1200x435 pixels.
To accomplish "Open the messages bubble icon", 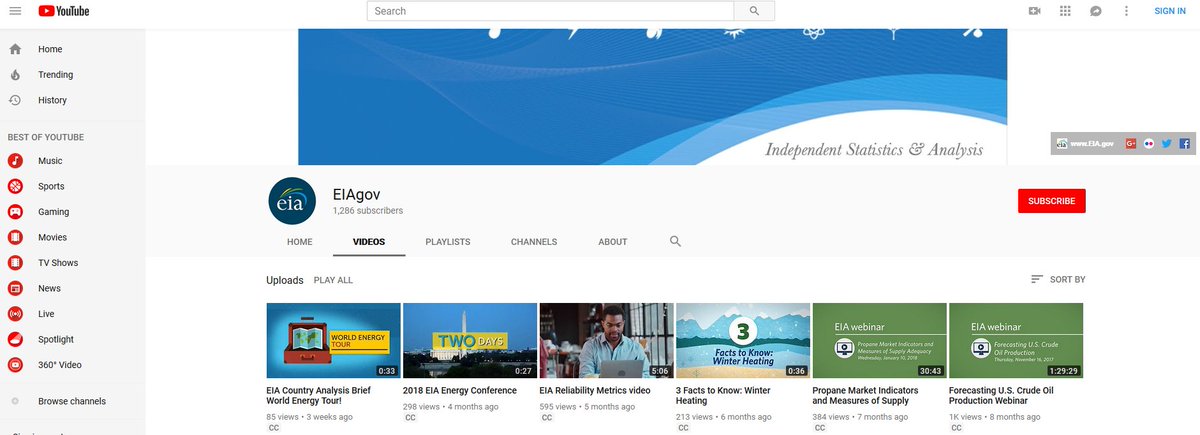I will coord(1096,11).
